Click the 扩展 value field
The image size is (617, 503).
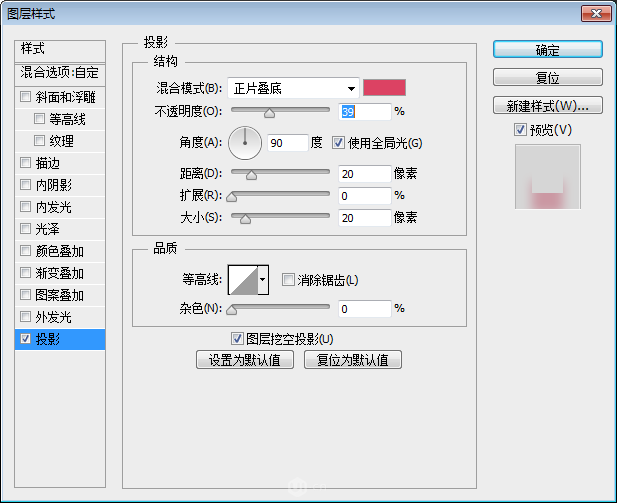click(365, 196)
